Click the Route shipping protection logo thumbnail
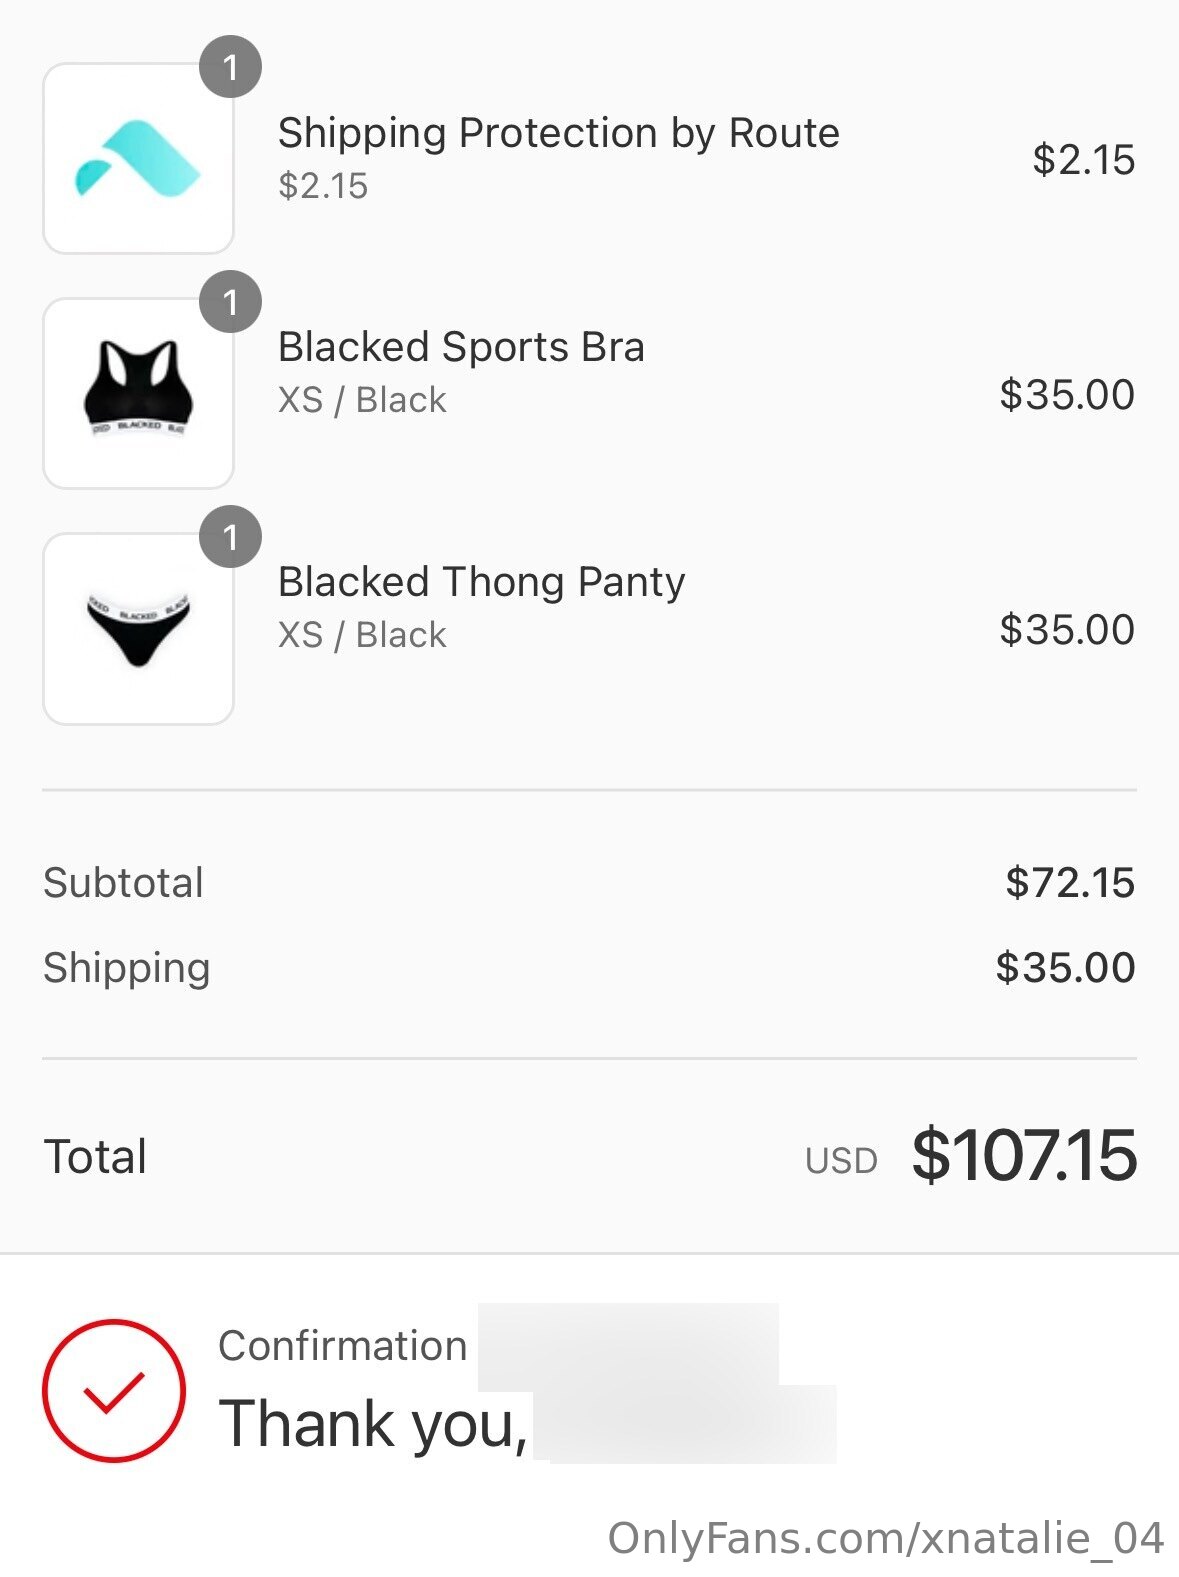Screen dimensions: 1179x1577 click(138, 159)
